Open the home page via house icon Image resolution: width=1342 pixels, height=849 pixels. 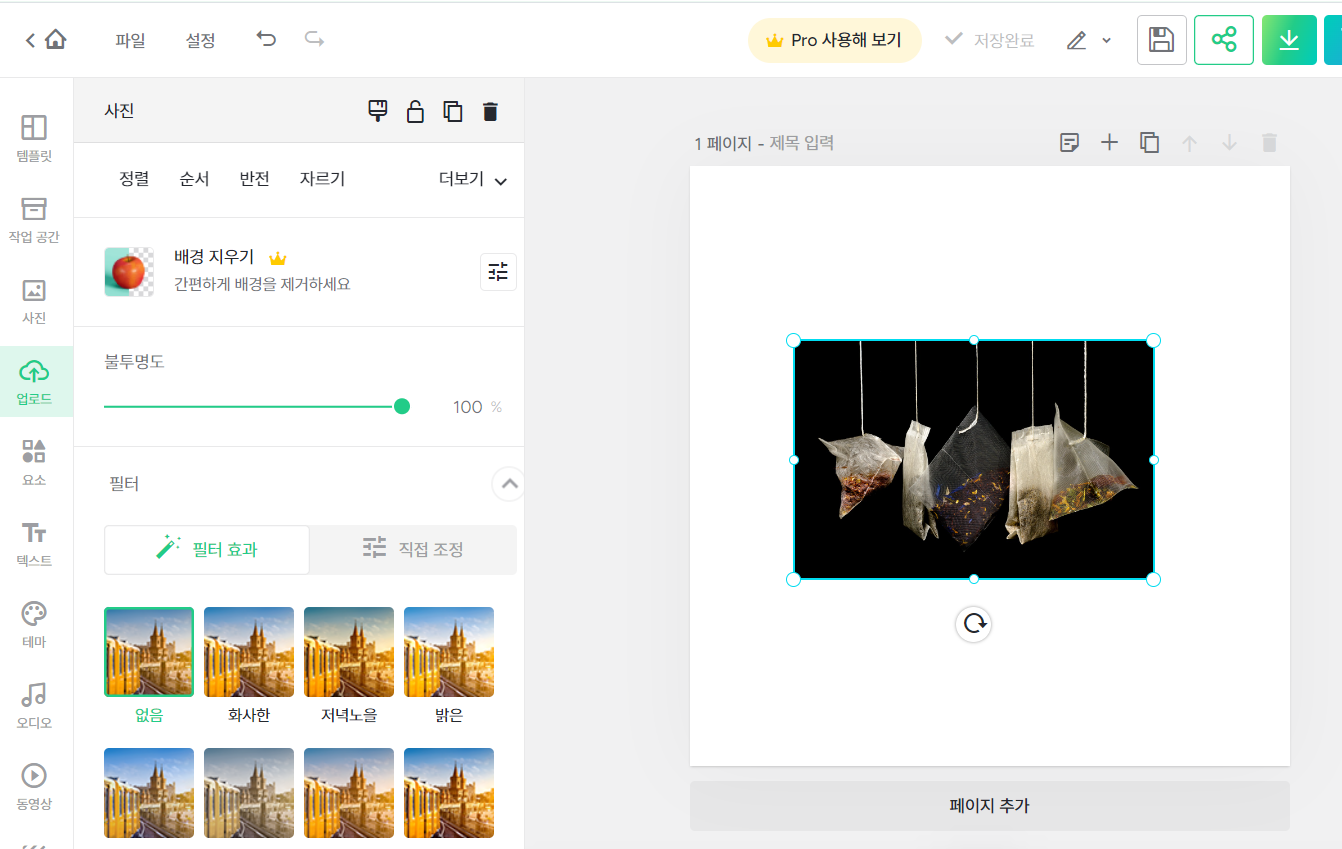(56, 40)
